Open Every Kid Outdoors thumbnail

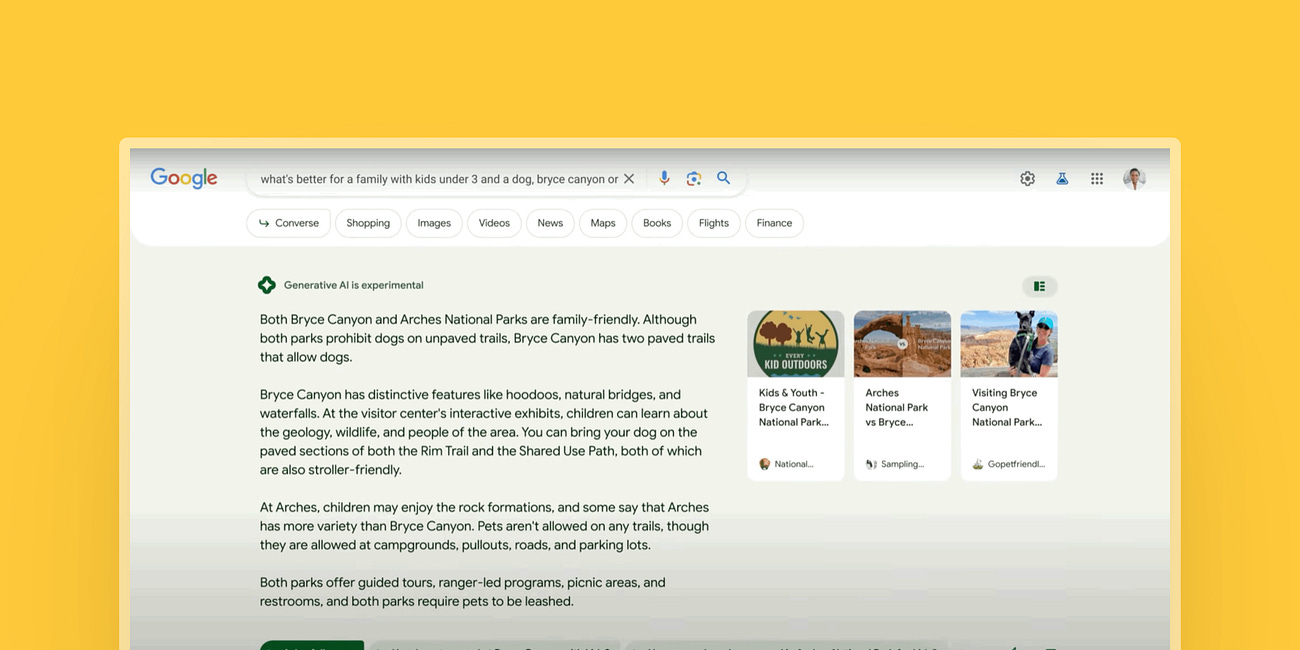(x=796, y=344)
